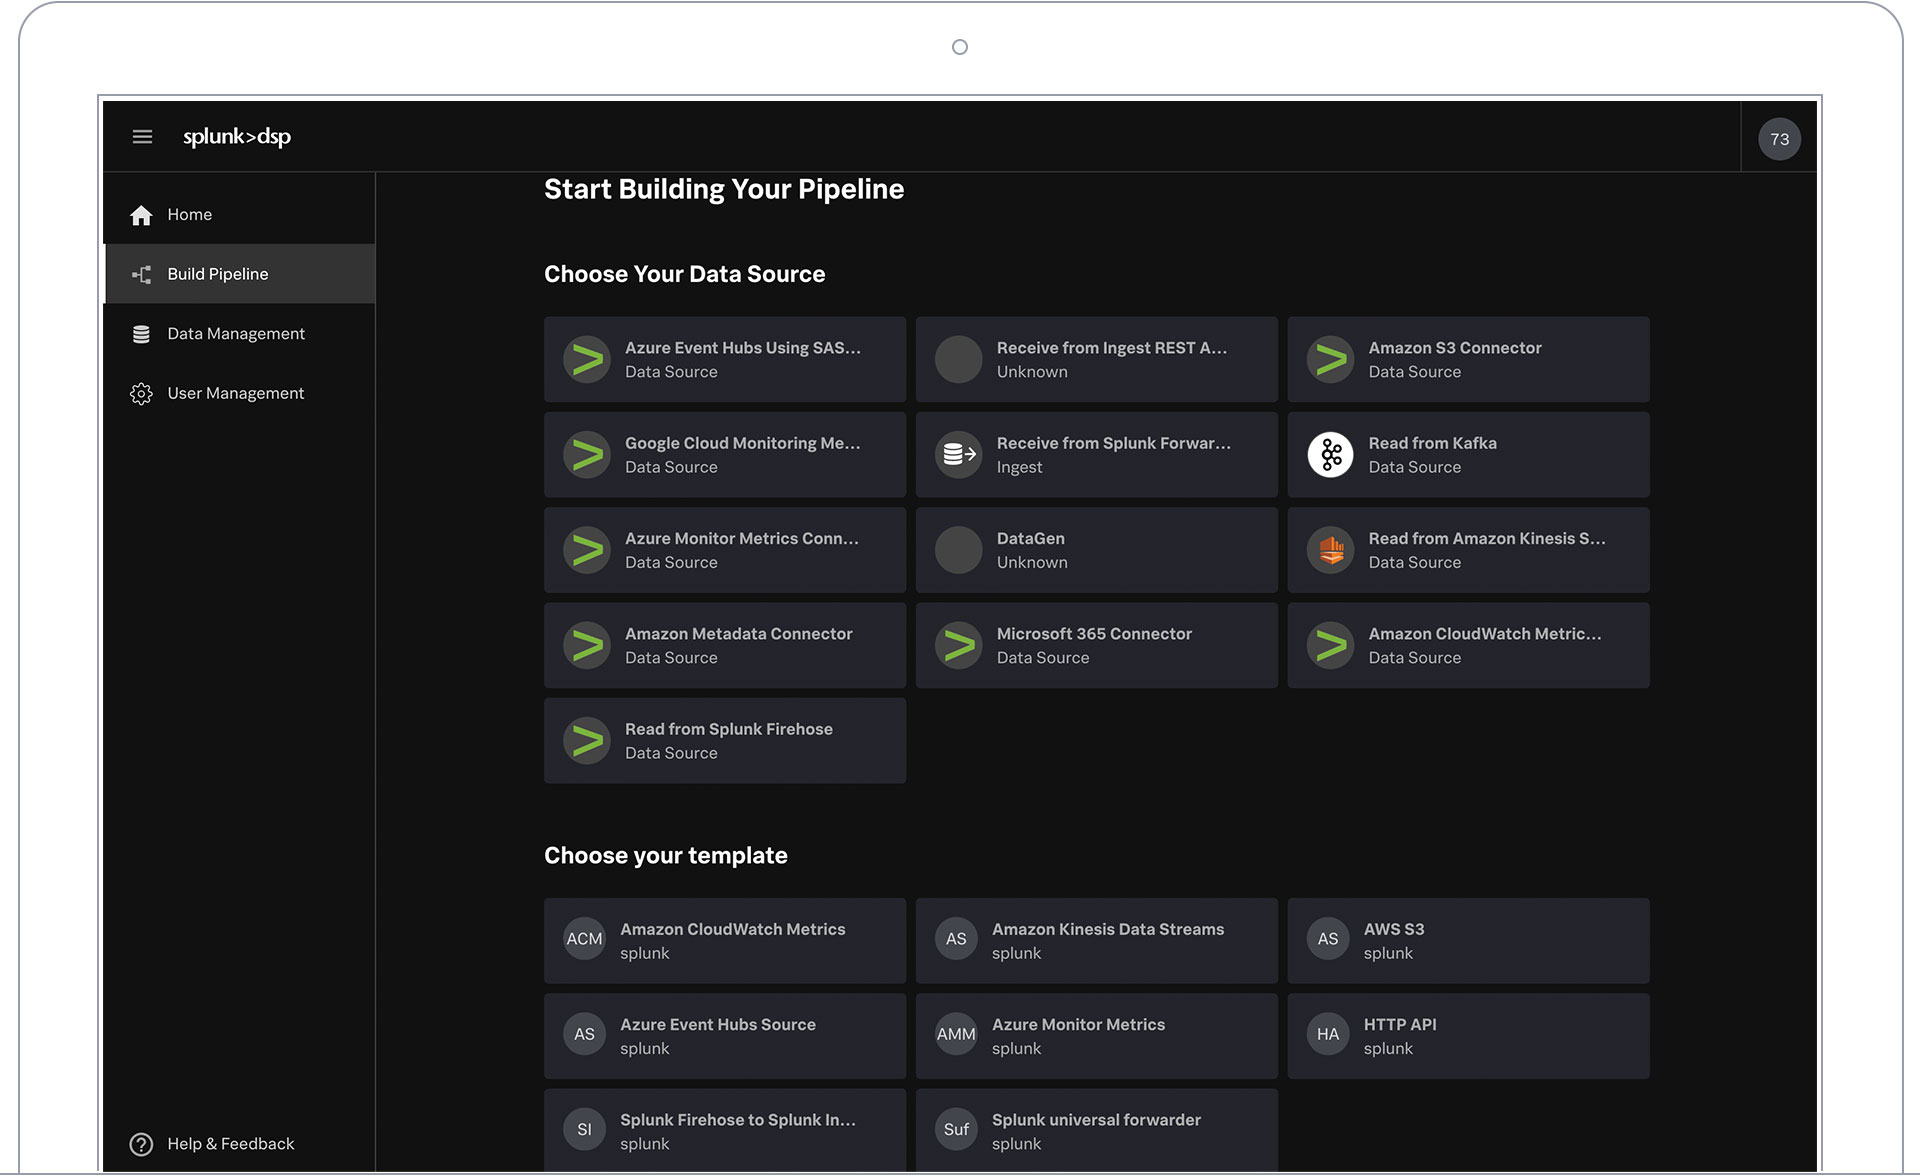Viewport: 1920px width, 1176px height.
Task: Click the Ingest REST API blank circle icon
Action: (x=958, y=360)
